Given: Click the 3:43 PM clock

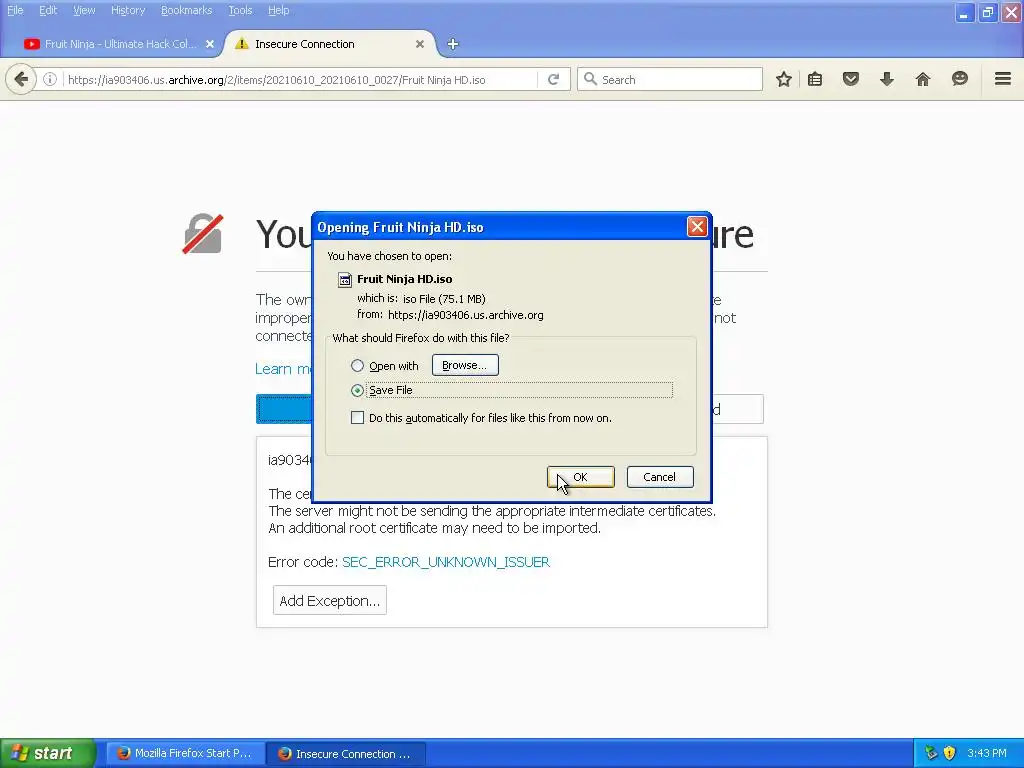Looking at the screenshot, I should coord(987,753).
